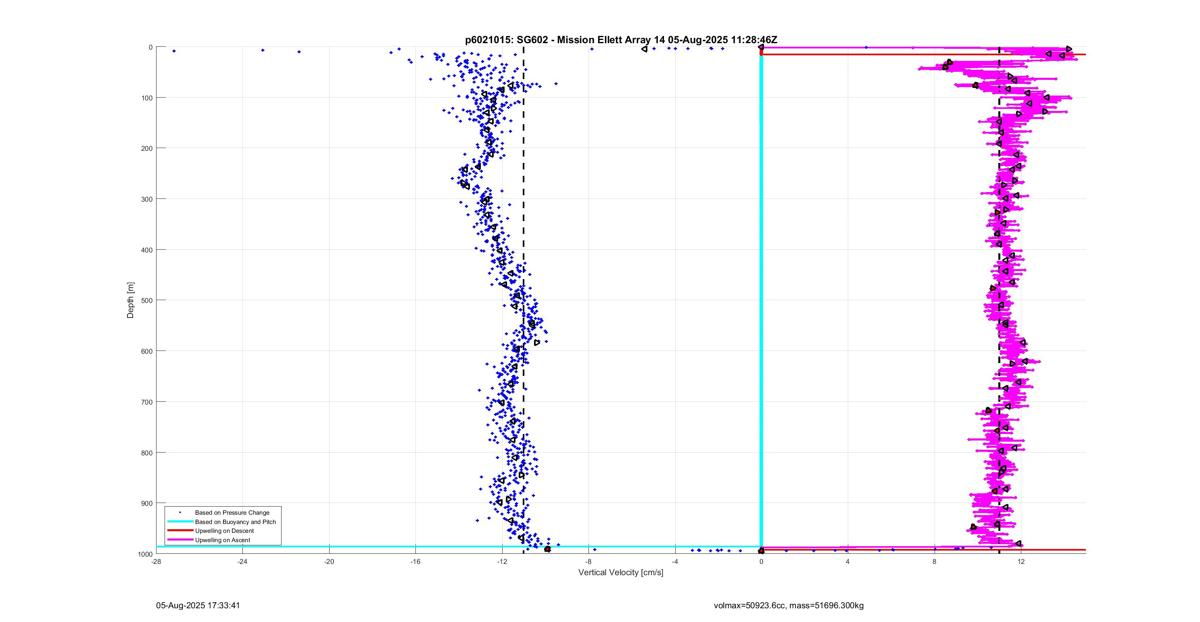Click the velocity axis tick label '-20'
The width and height of the screenshot is (1200, 622).
coord(329,562)
